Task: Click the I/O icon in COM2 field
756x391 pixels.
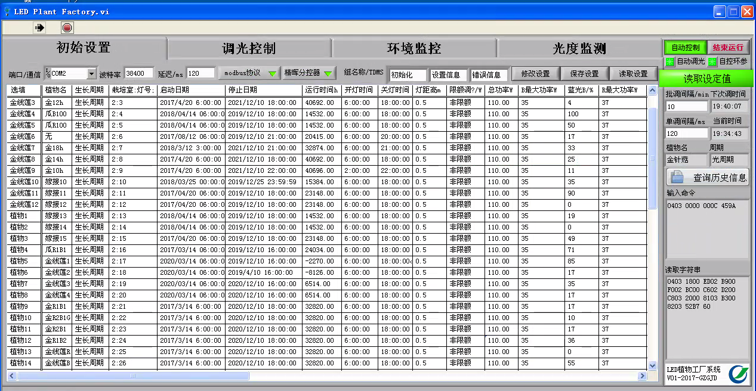Action: point(48,73)
